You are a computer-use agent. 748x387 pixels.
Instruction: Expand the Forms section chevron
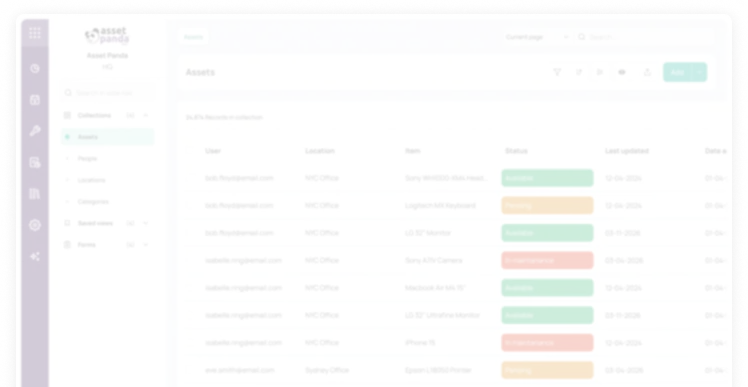[146, 245]
